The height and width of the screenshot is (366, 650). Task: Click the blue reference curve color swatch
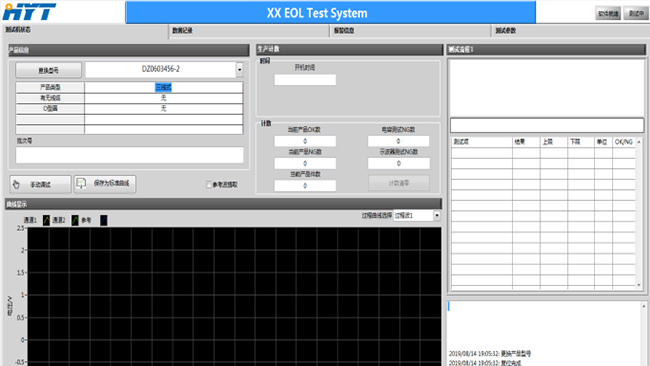pos(104,220)
